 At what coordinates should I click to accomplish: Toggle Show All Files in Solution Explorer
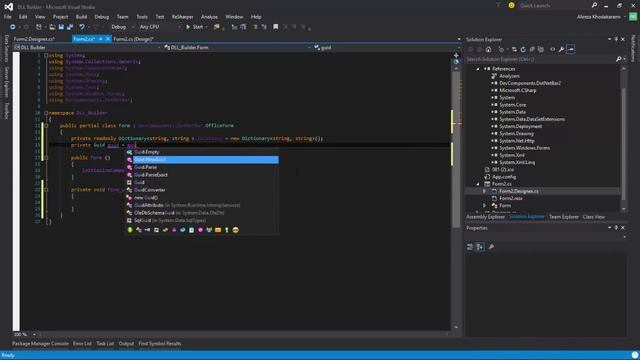(x=541, y=49)
